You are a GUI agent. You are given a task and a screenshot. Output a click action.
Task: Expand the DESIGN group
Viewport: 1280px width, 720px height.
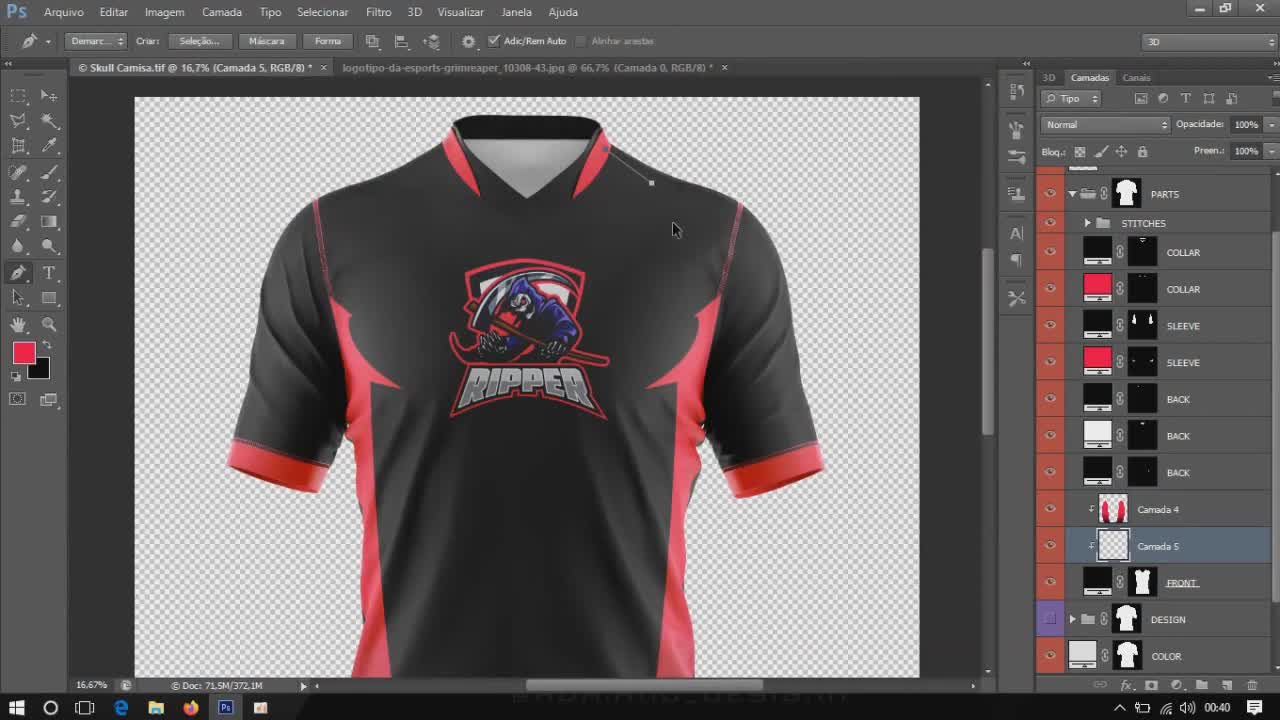tap(1073, 619)
